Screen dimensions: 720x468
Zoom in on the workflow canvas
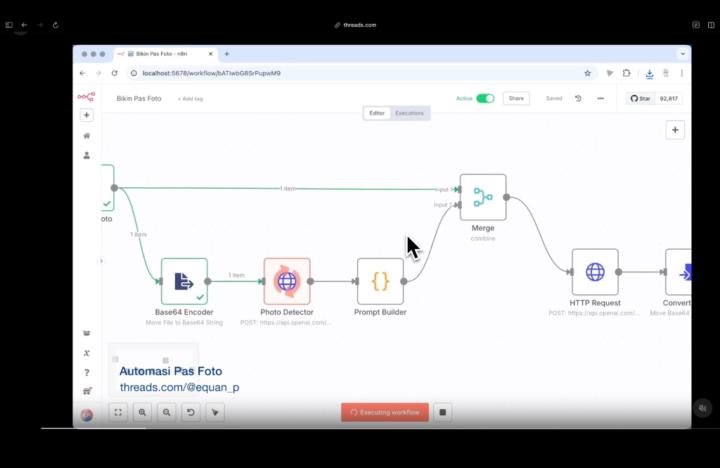[x=142, y=412]
